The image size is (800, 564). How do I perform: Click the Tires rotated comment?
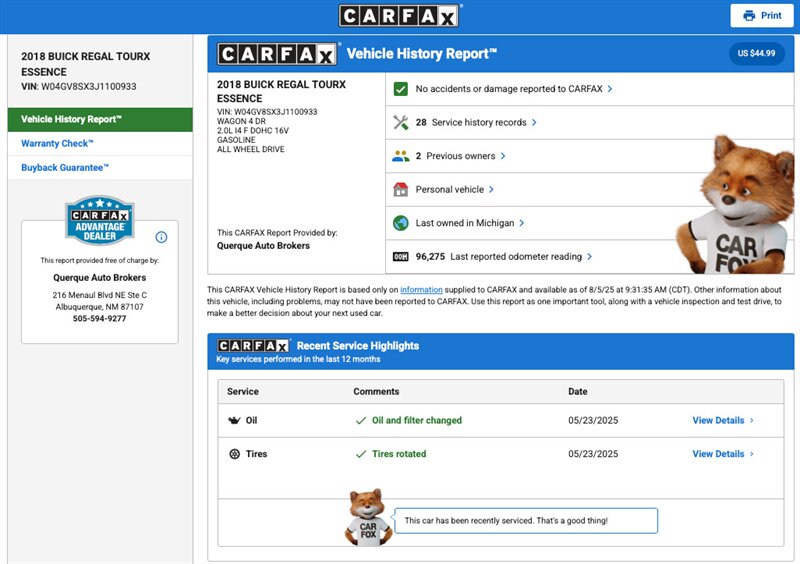[399, 454]
